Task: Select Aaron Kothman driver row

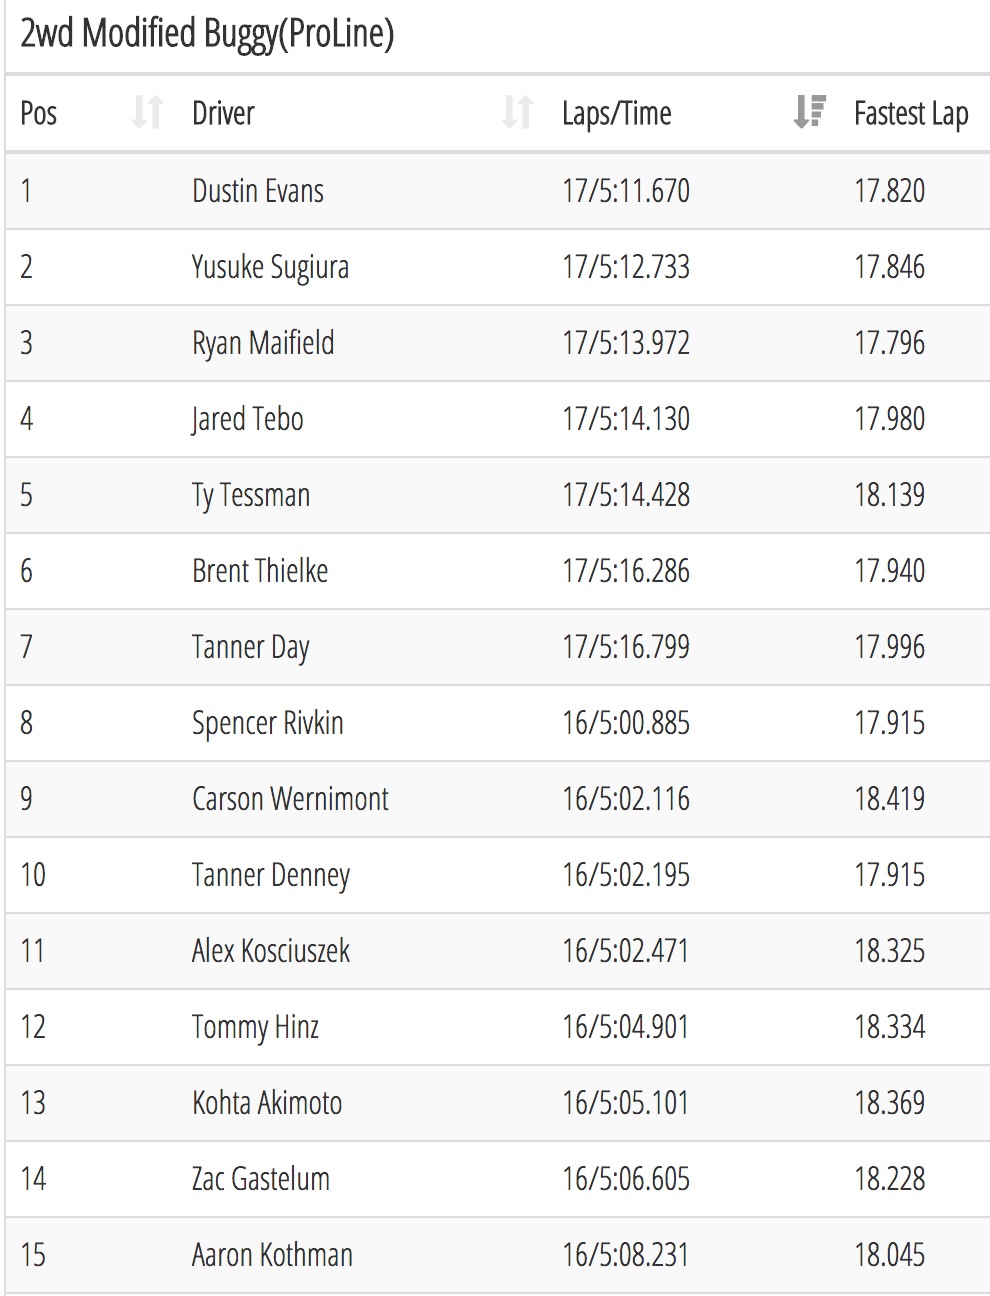Action: [498, 1255]
